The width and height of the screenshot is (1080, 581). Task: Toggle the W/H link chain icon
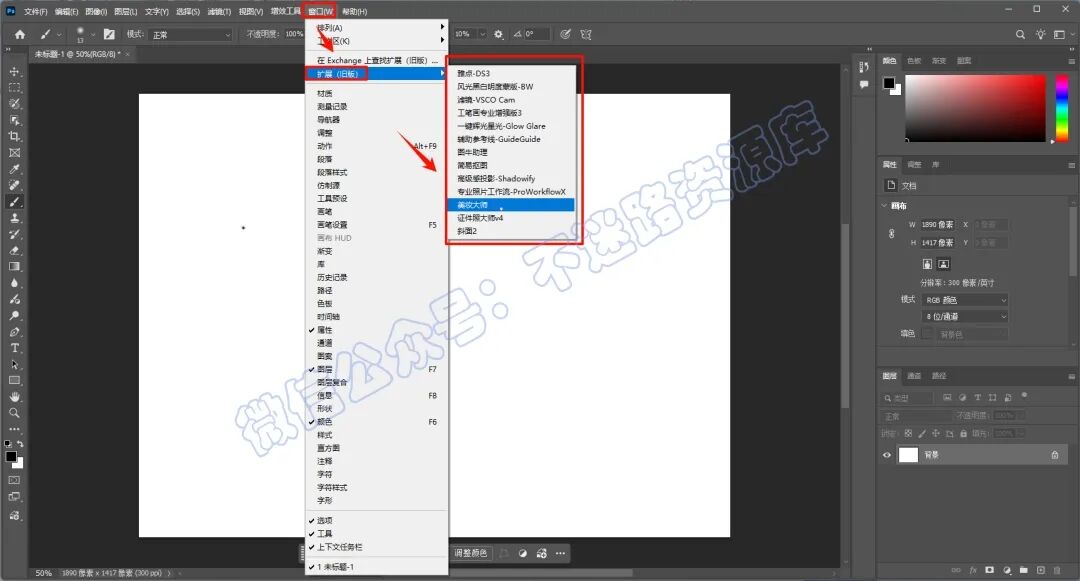[x=891, y=233]
